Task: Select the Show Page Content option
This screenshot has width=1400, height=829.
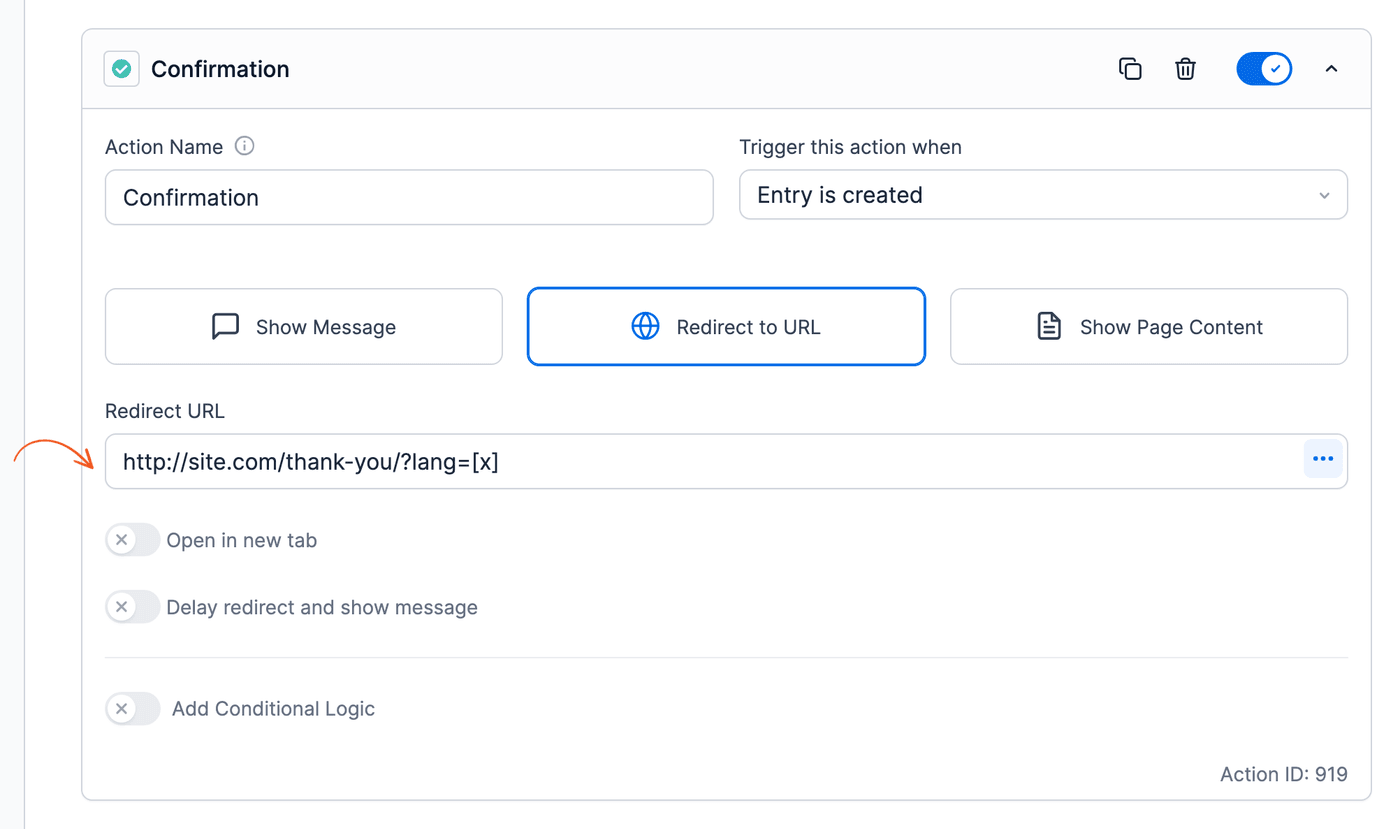Action: (x=1149, y=327)
